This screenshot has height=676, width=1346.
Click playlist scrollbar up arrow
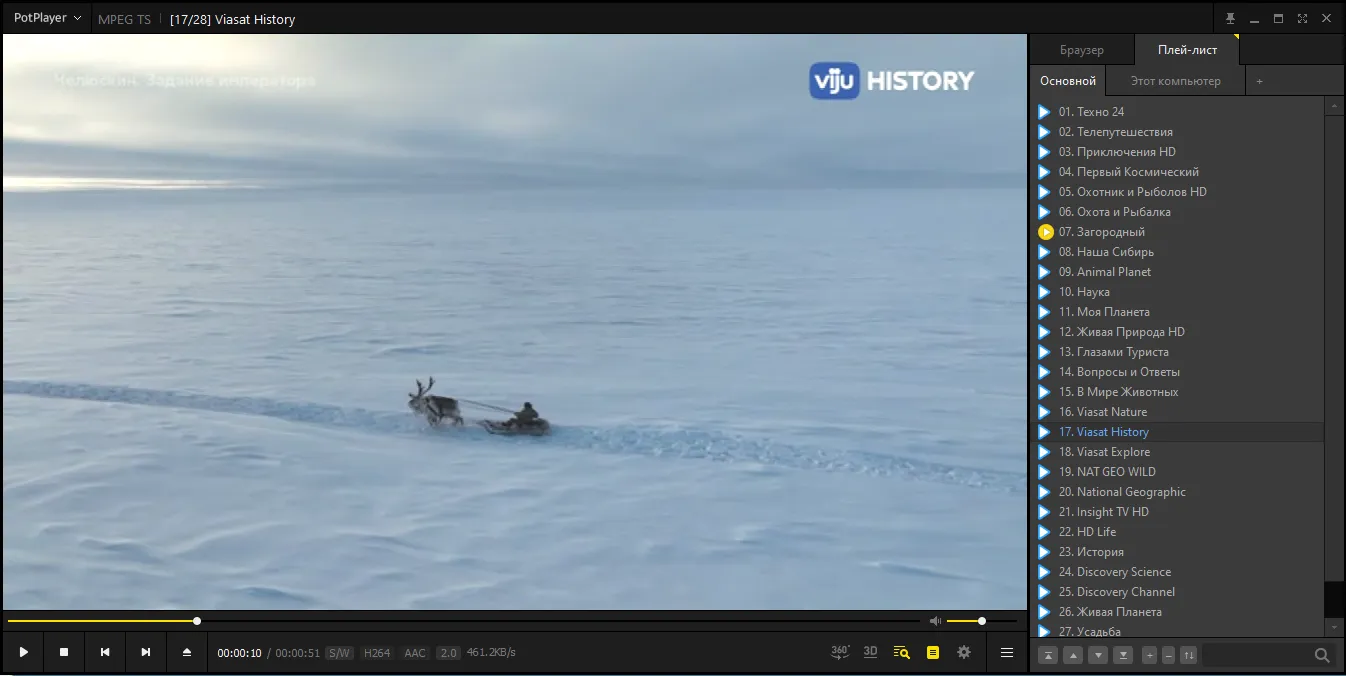click(x=1334, y=106)
